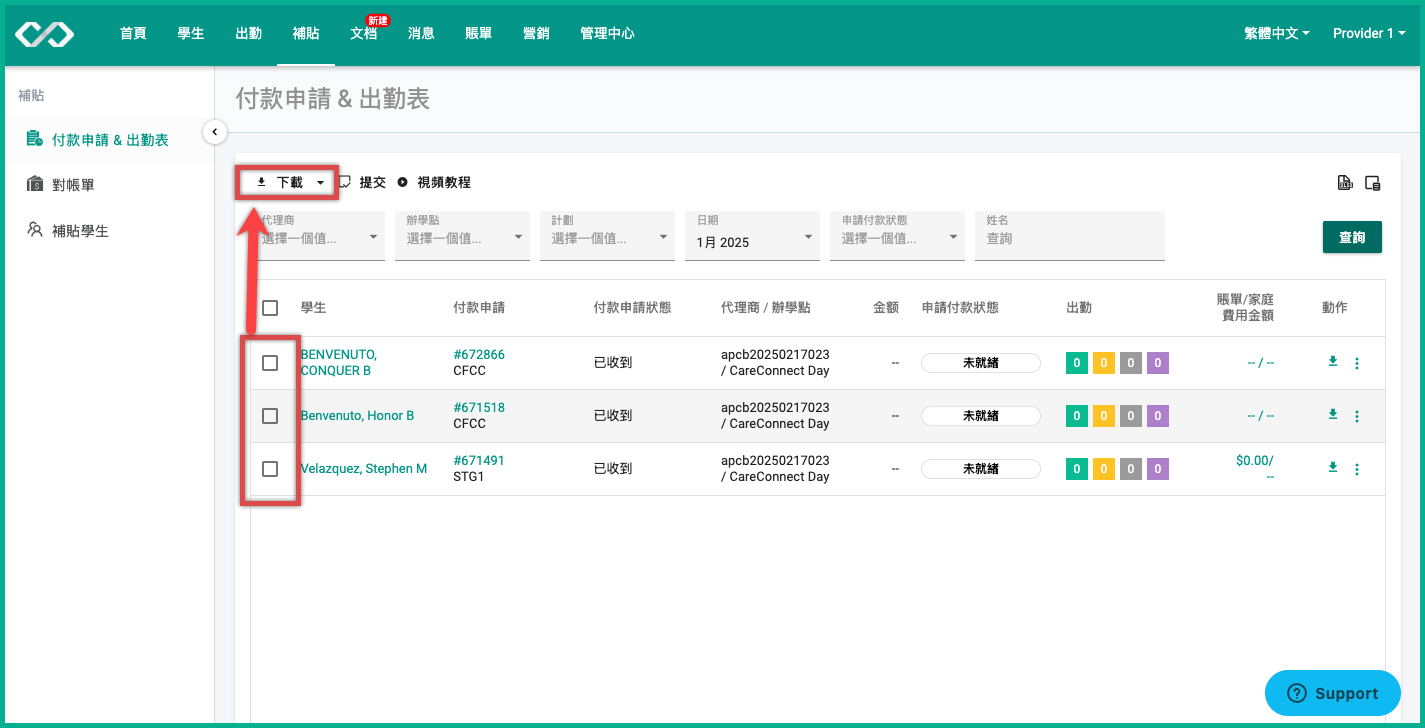Click the column settings icon at the top right
Image resolution: width=1425 pixels, height=728 pixels.
[1373, 182]
